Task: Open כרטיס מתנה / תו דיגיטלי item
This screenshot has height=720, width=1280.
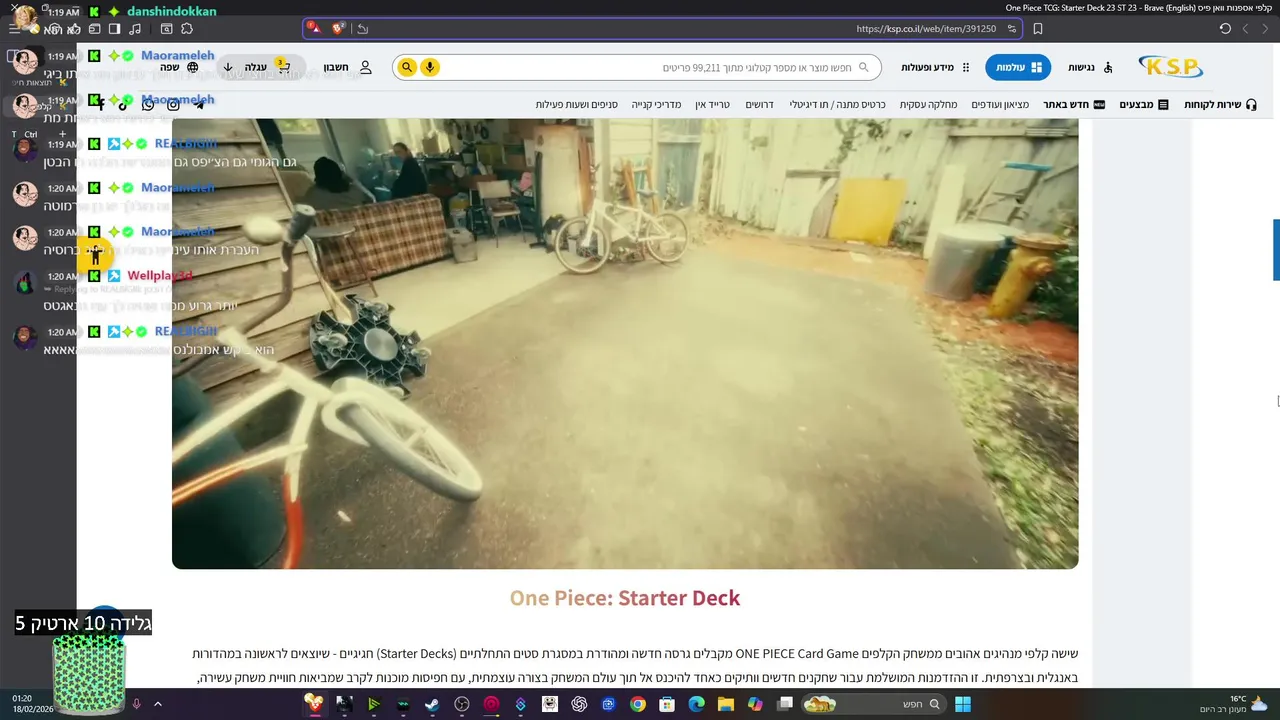Action: point(838,104)
